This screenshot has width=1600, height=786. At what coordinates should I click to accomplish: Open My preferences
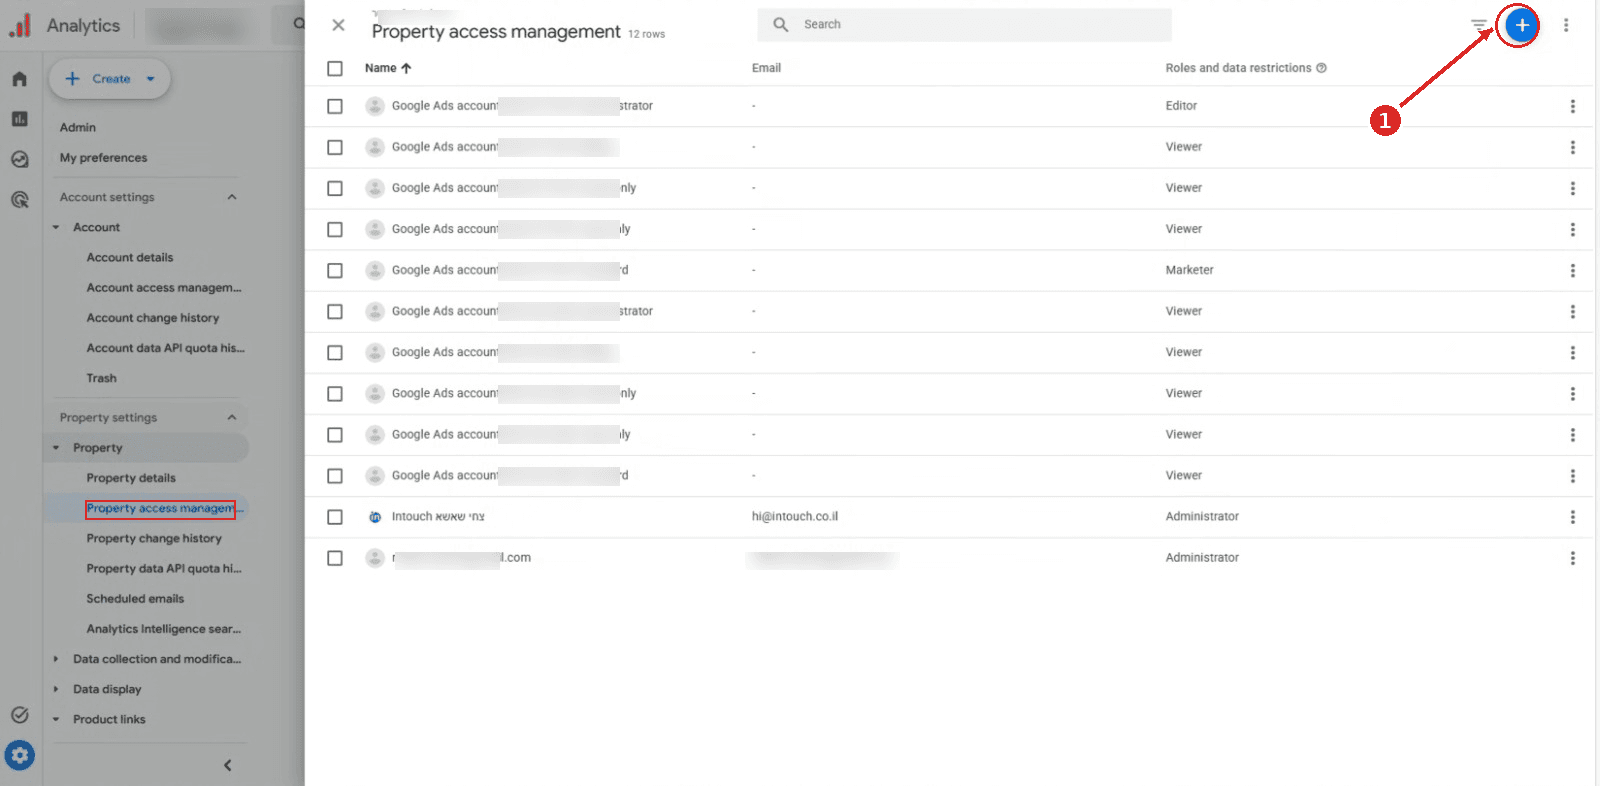point(103,158)
